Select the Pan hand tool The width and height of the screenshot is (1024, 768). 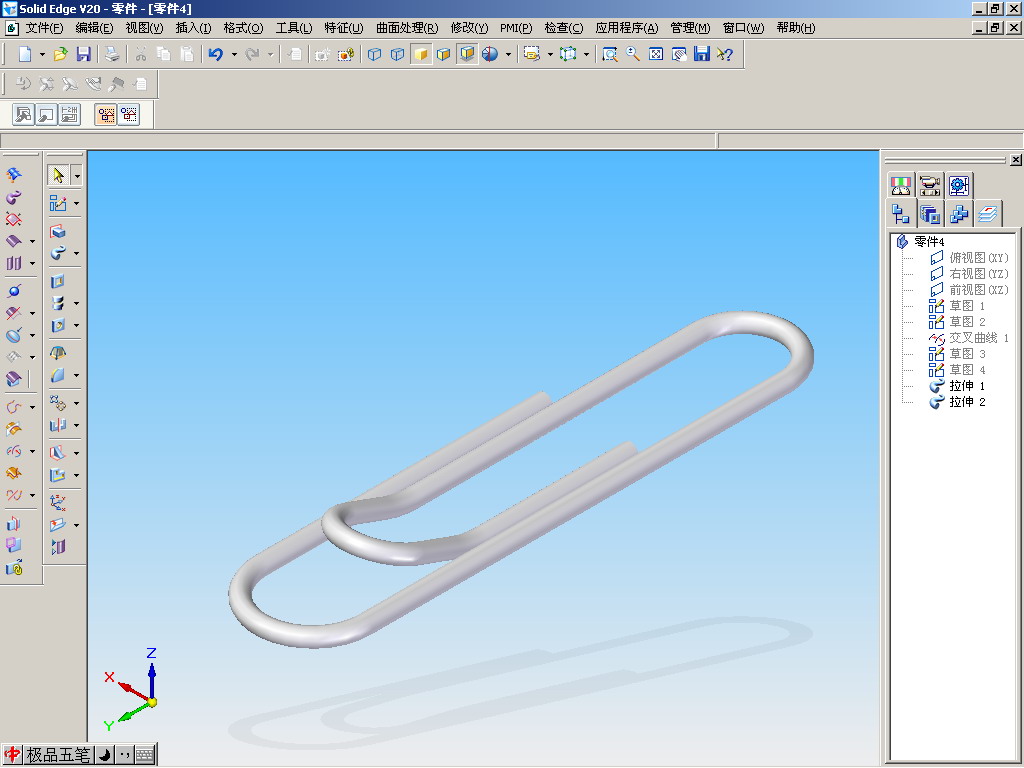pyautogui.click(x=679, y=54)
